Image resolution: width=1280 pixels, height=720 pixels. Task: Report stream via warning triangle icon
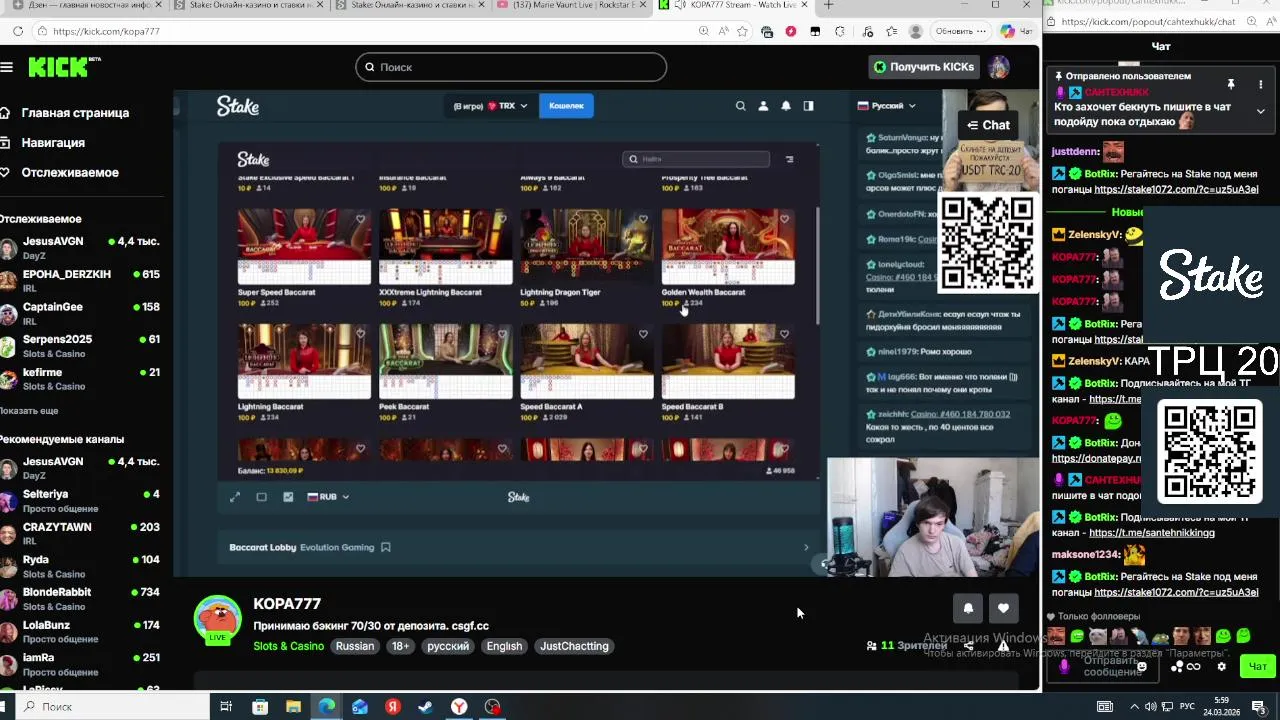1003,646
